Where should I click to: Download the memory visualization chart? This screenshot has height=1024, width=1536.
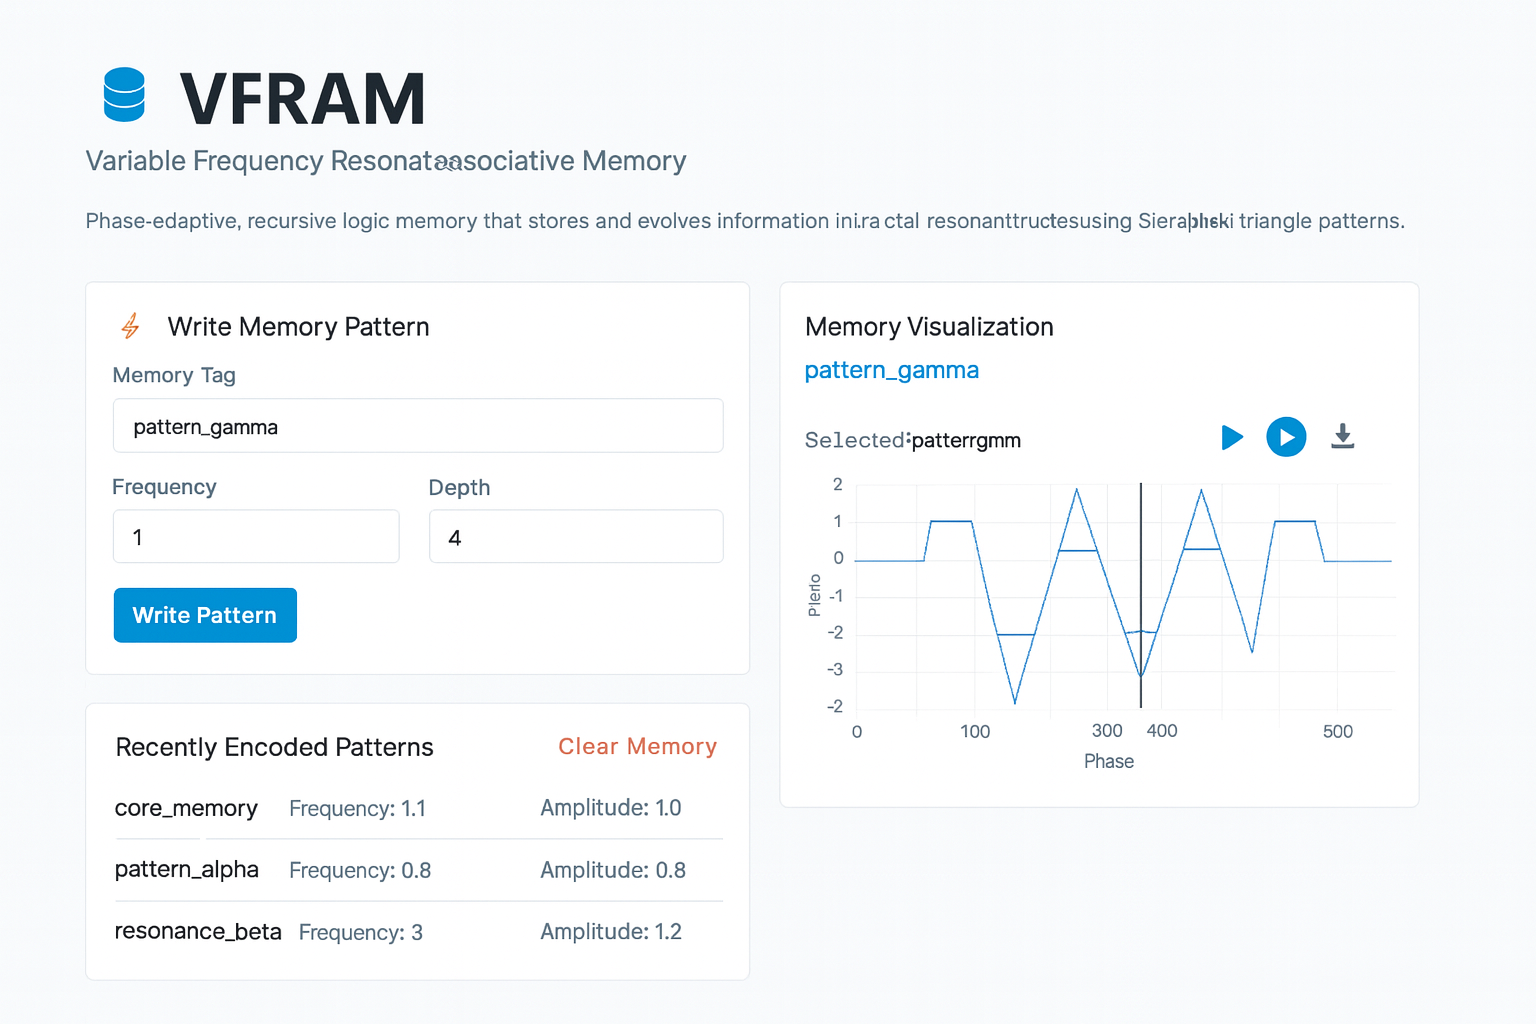pyautogui.click(x=1342, y=437)
